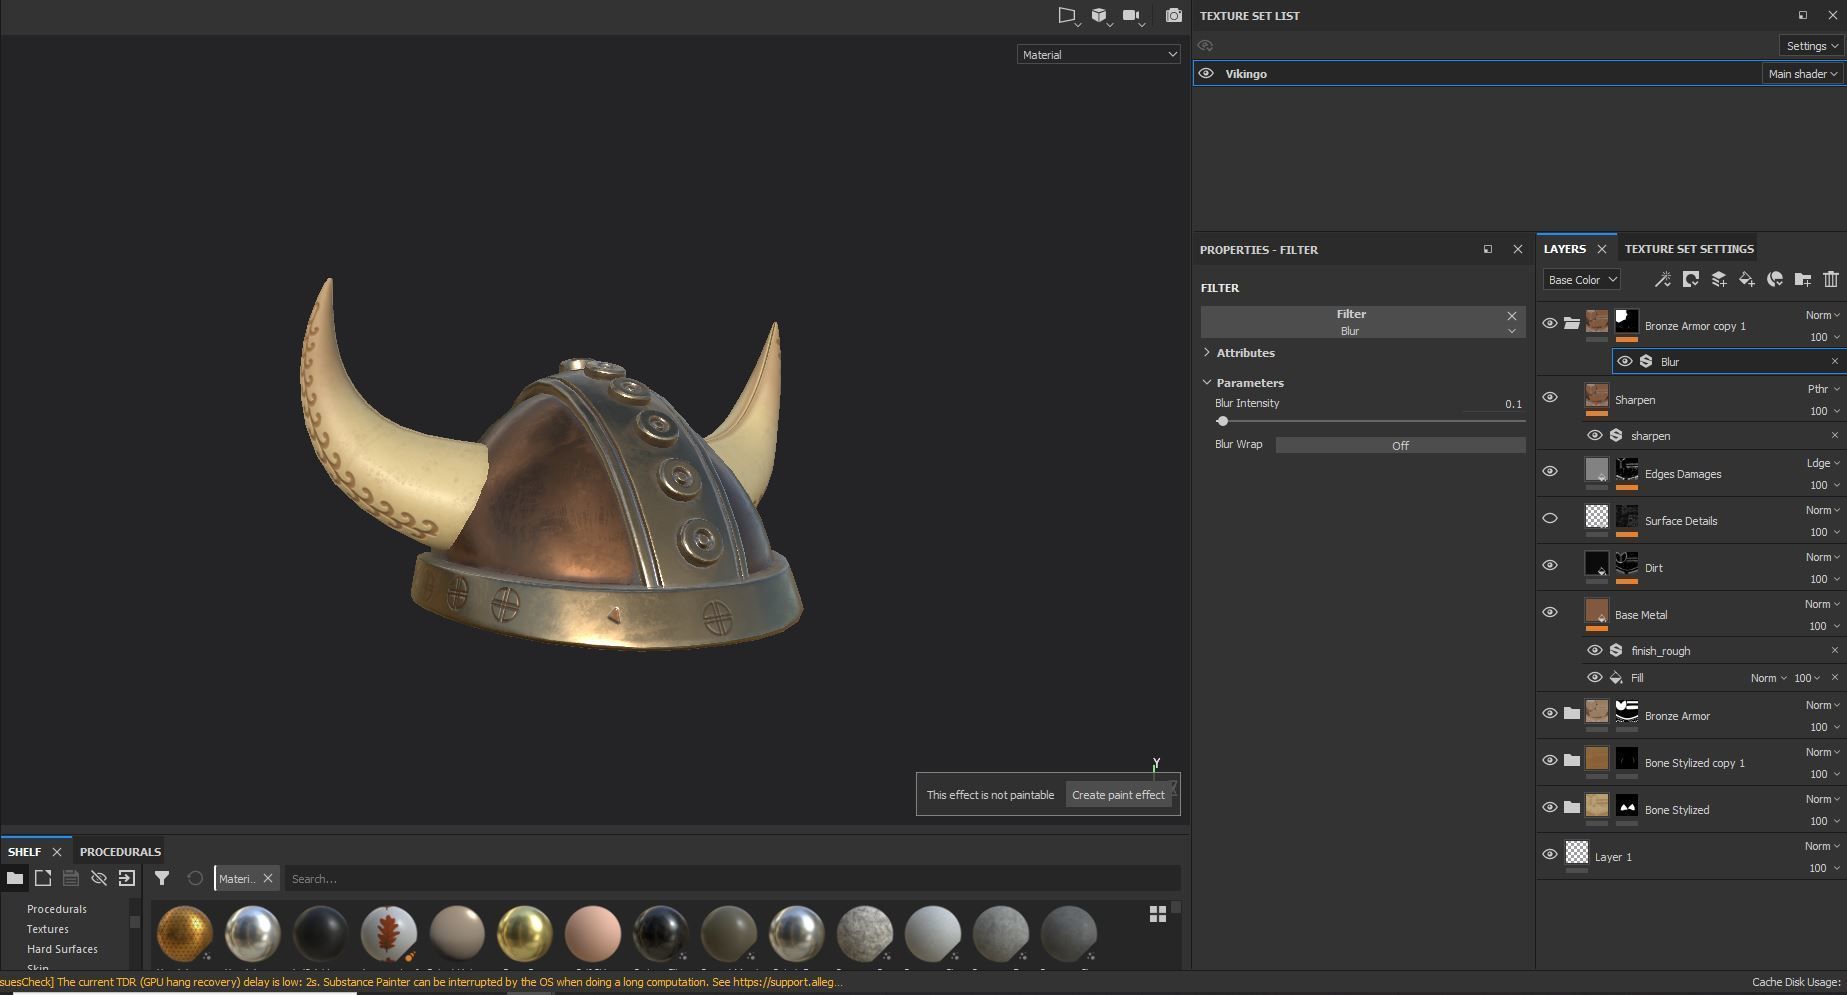This screenshot has width=1847, height=995.
Task: Switch to the Procedurals tab
Action: (x=120, y=852)
